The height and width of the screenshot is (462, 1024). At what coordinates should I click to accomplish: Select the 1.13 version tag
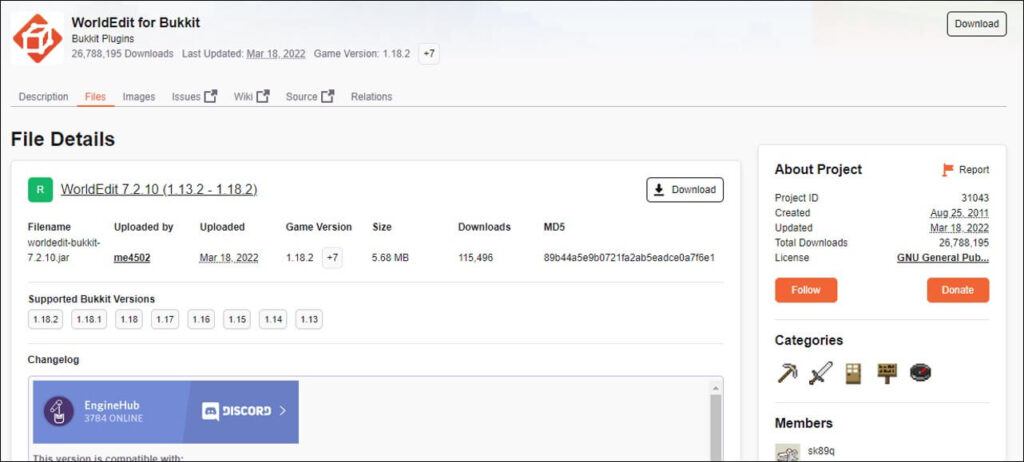pos(309,320)
